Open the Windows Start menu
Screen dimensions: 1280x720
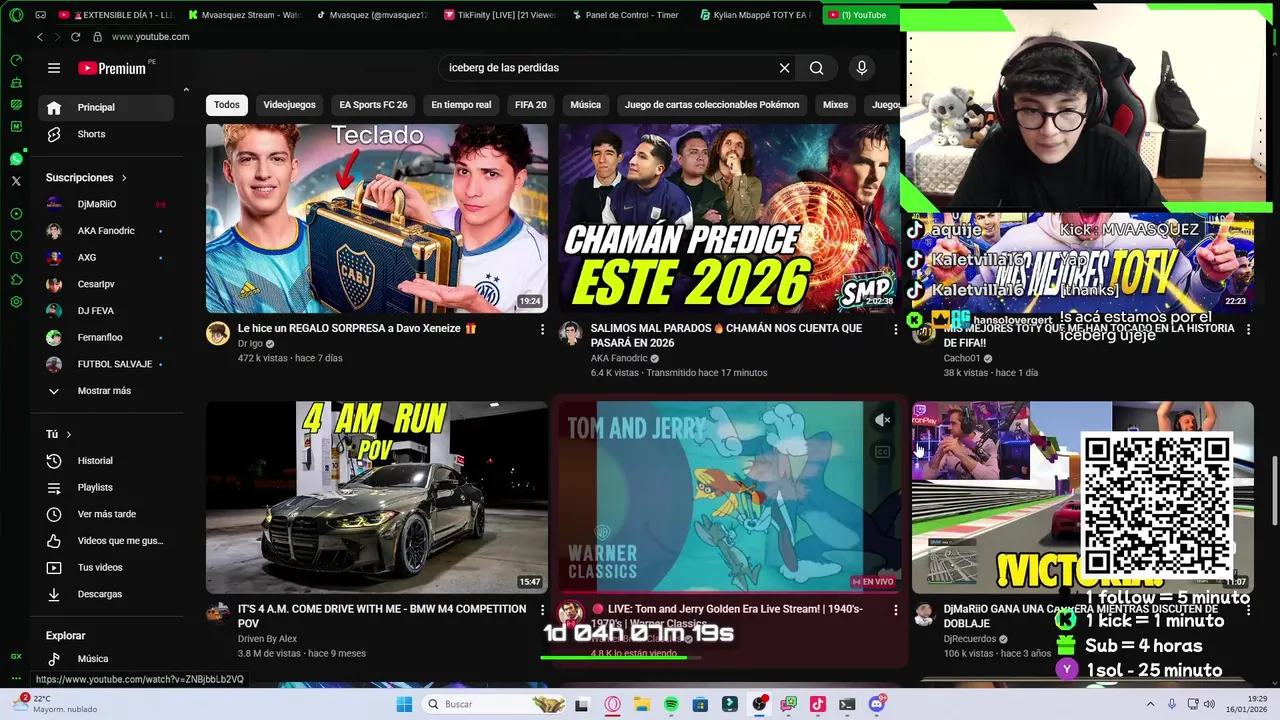pos(404,704)
